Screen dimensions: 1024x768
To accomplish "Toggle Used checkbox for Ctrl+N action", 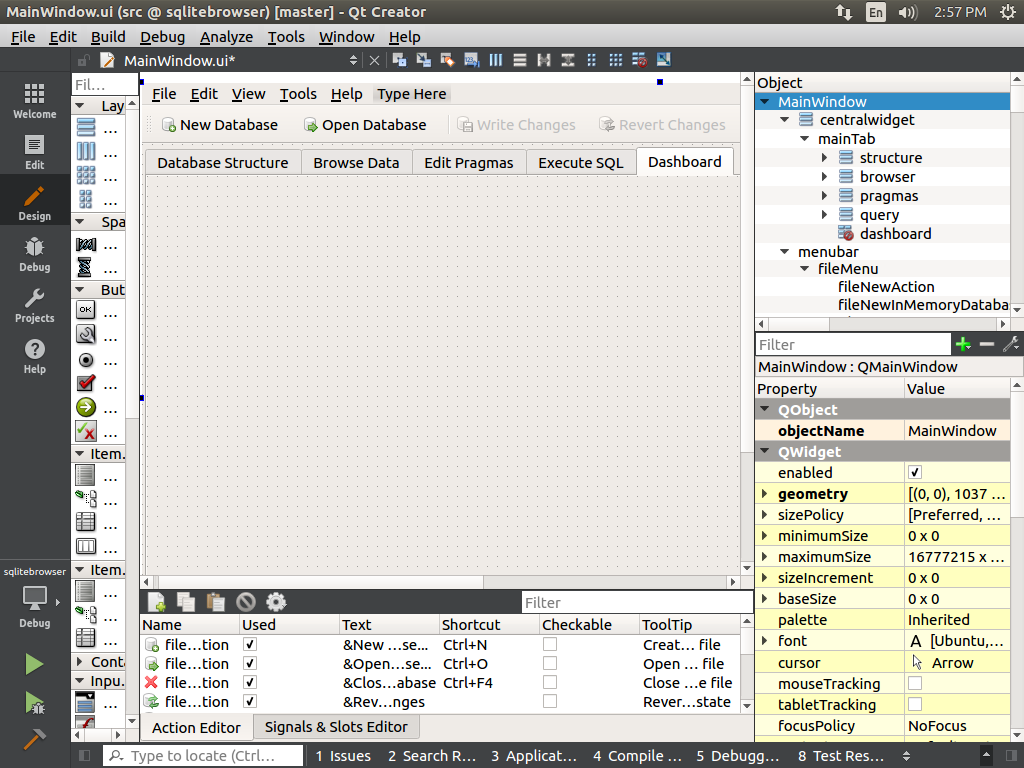I will 249,645.
